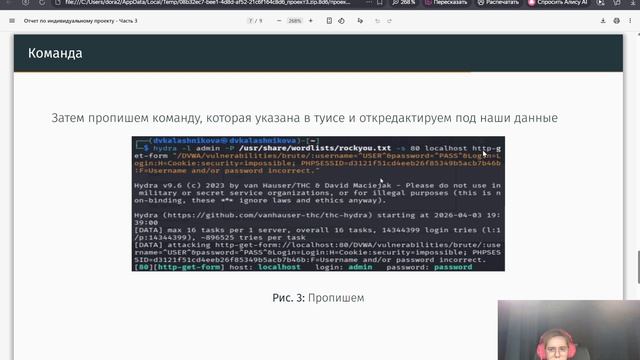Click the caption 'Рис. 3: Пропишем'
The height and width of the screenshot is (360, 640).
[318, 298]
